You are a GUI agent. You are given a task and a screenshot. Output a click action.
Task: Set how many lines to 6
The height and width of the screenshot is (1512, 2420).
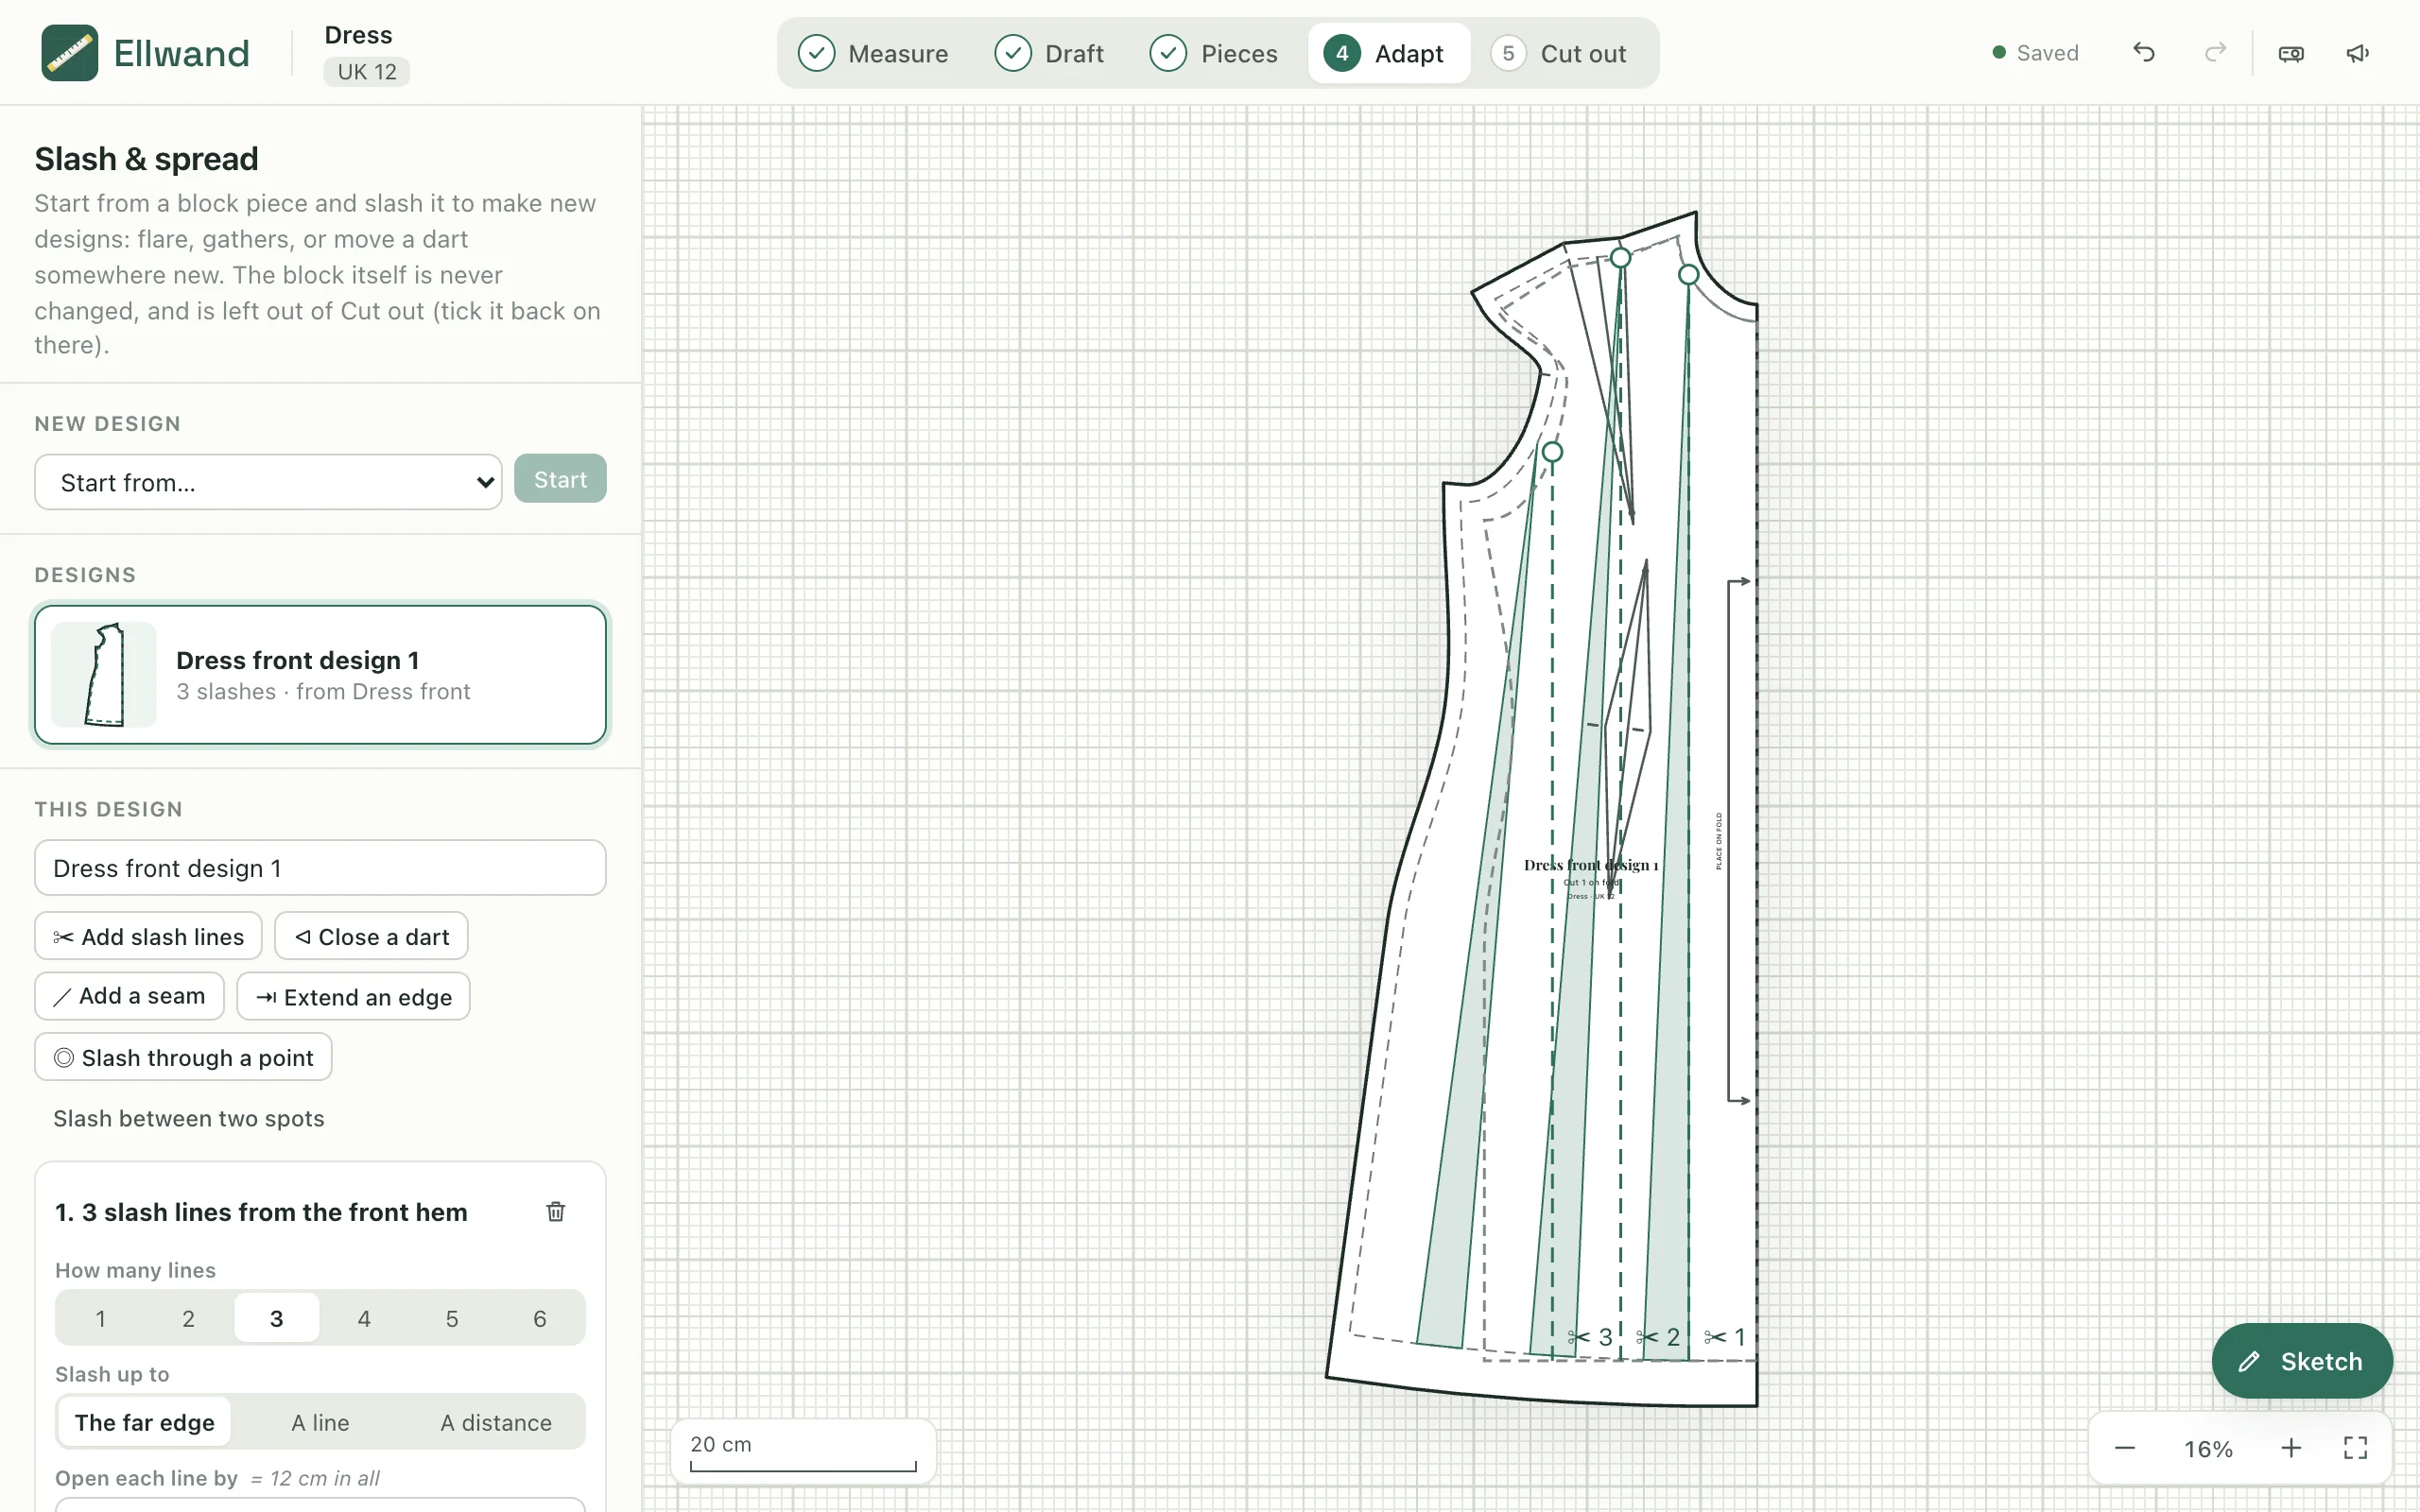[x=540, y=1318]
